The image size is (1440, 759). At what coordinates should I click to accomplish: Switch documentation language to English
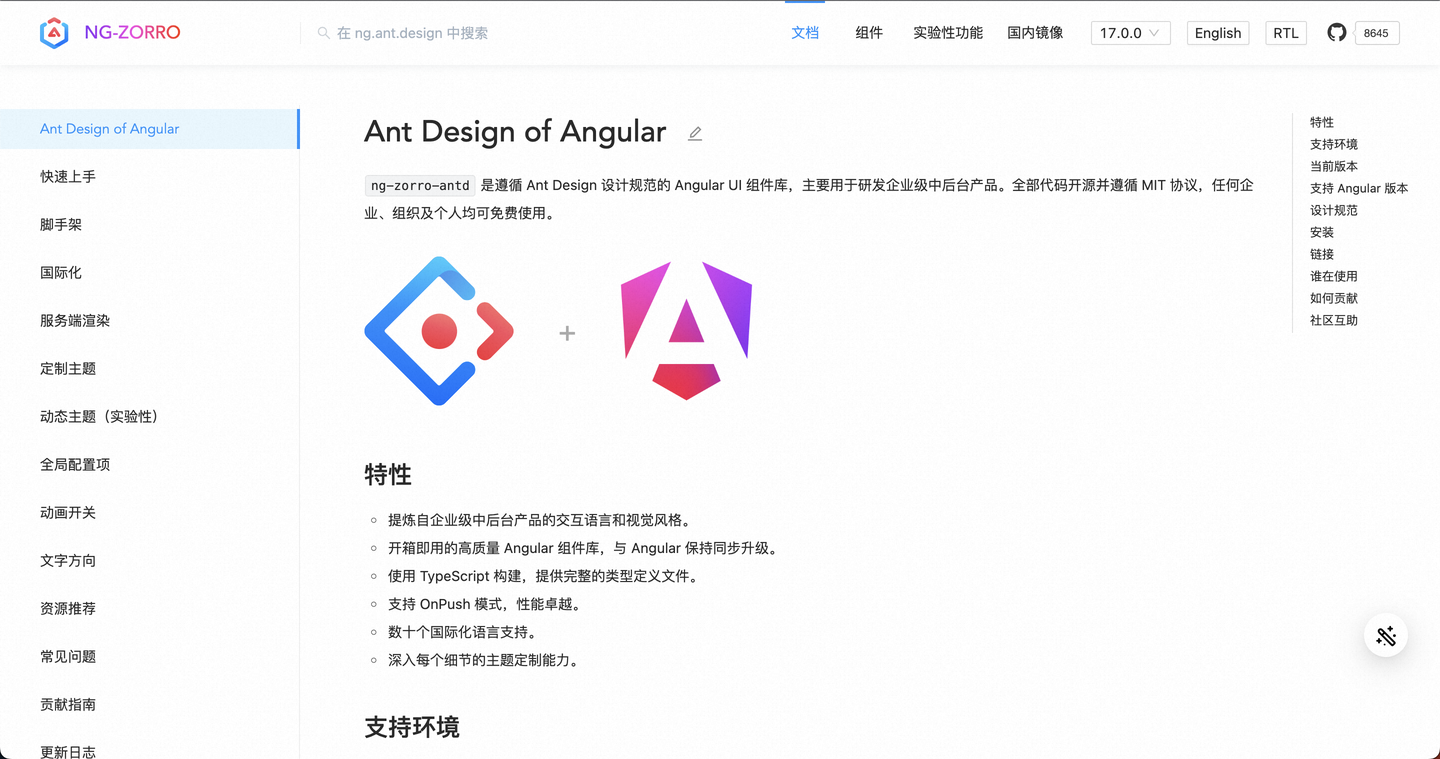pos(1217,32)
